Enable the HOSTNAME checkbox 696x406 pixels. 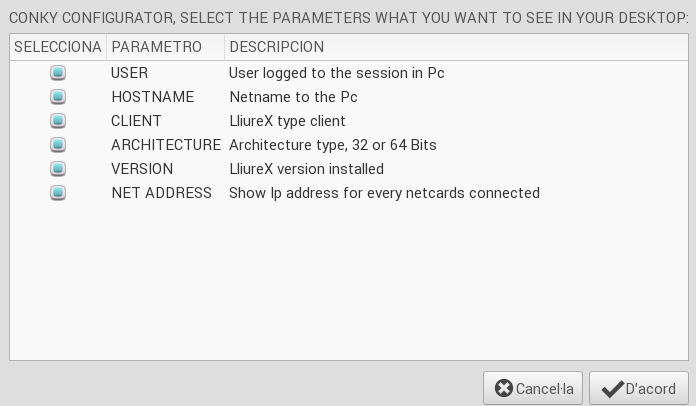point(58,97)
